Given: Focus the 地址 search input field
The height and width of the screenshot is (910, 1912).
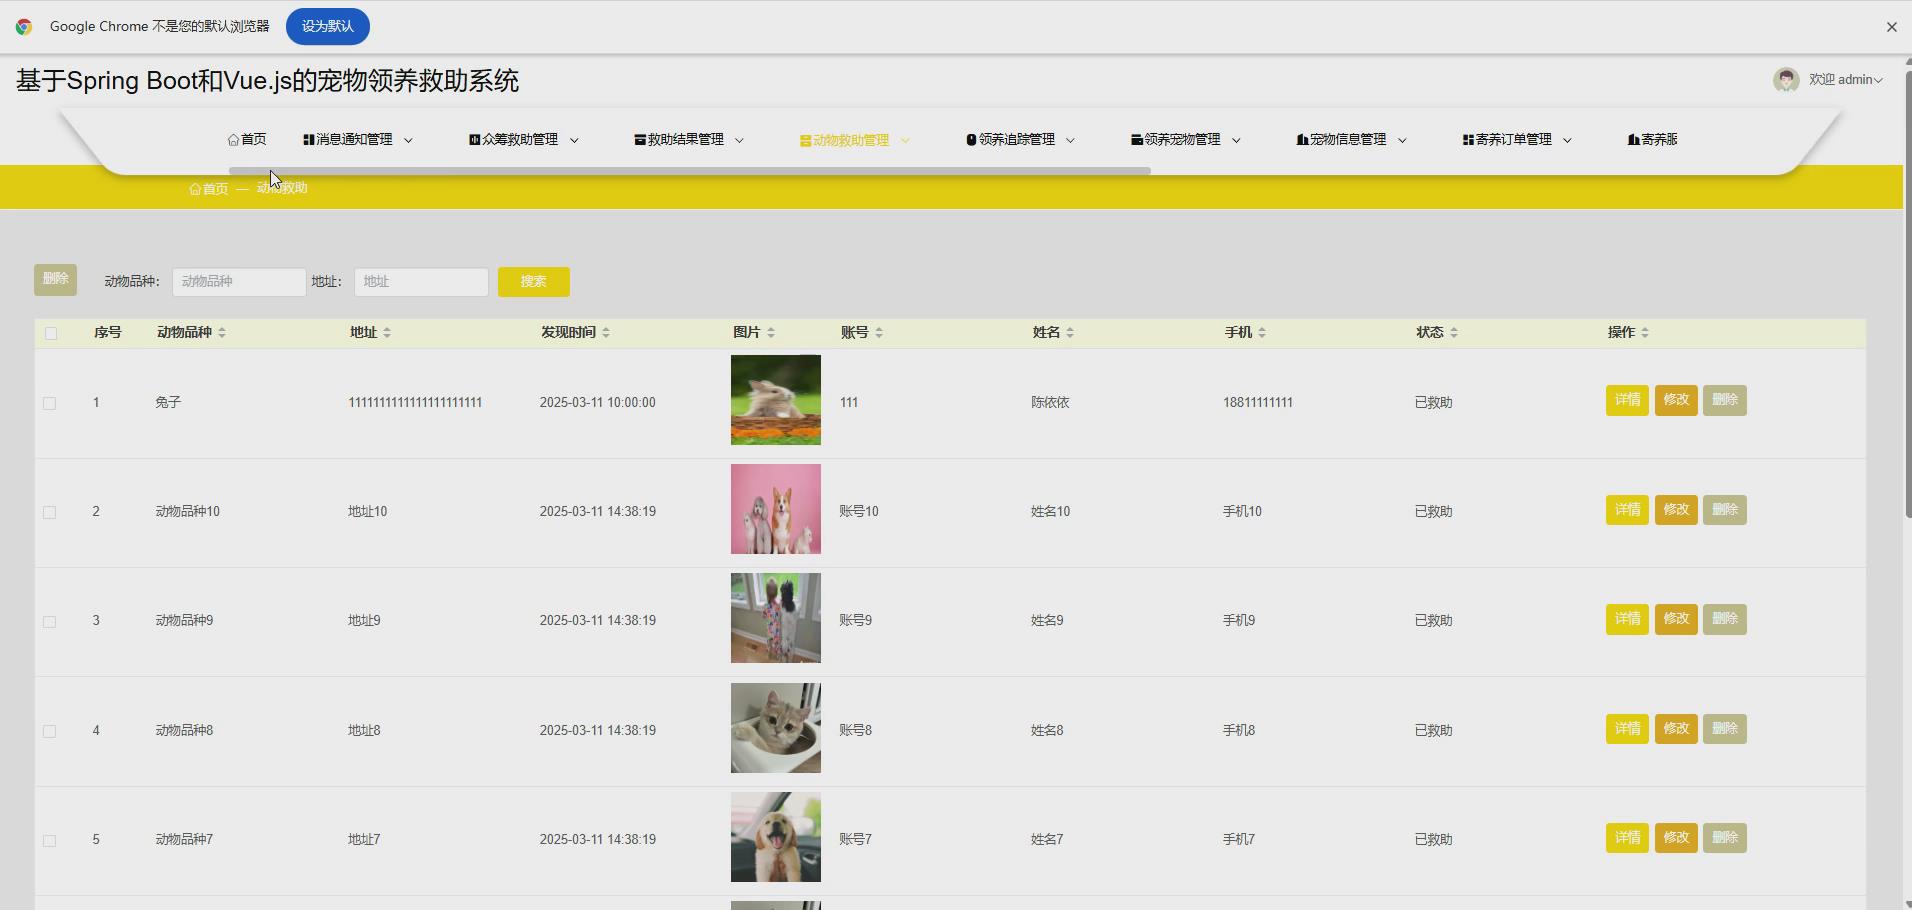Looking at the screenshot, I should [x=421, y=282].
